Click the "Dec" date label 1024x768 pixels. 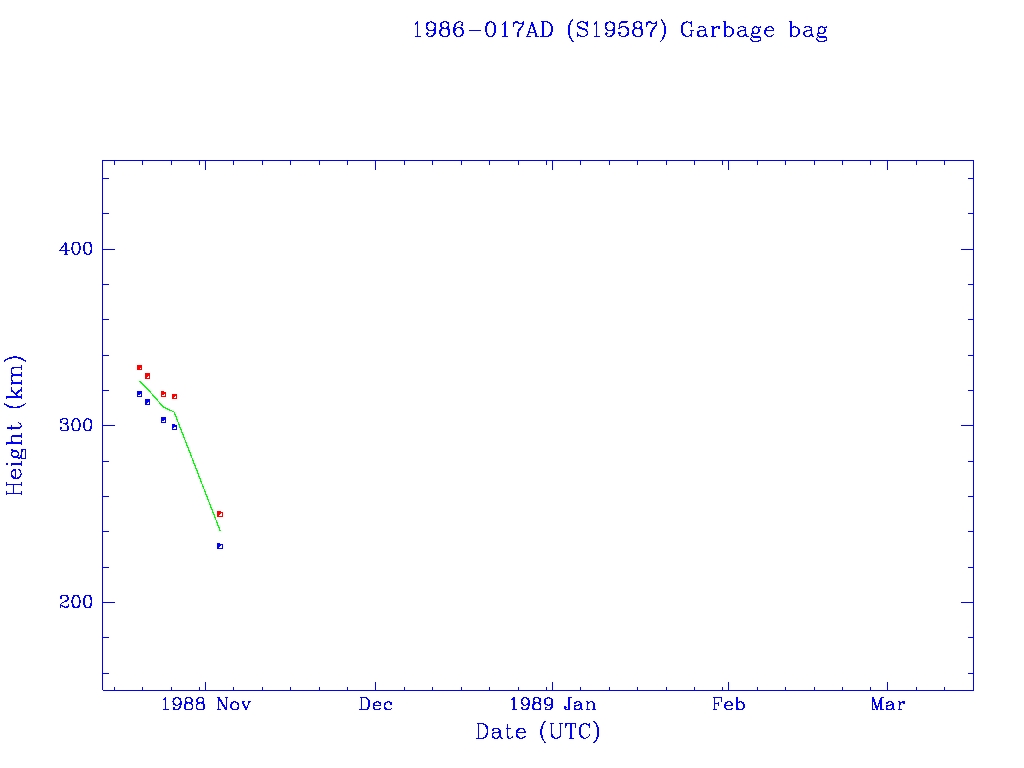click(x=376, y=704)
